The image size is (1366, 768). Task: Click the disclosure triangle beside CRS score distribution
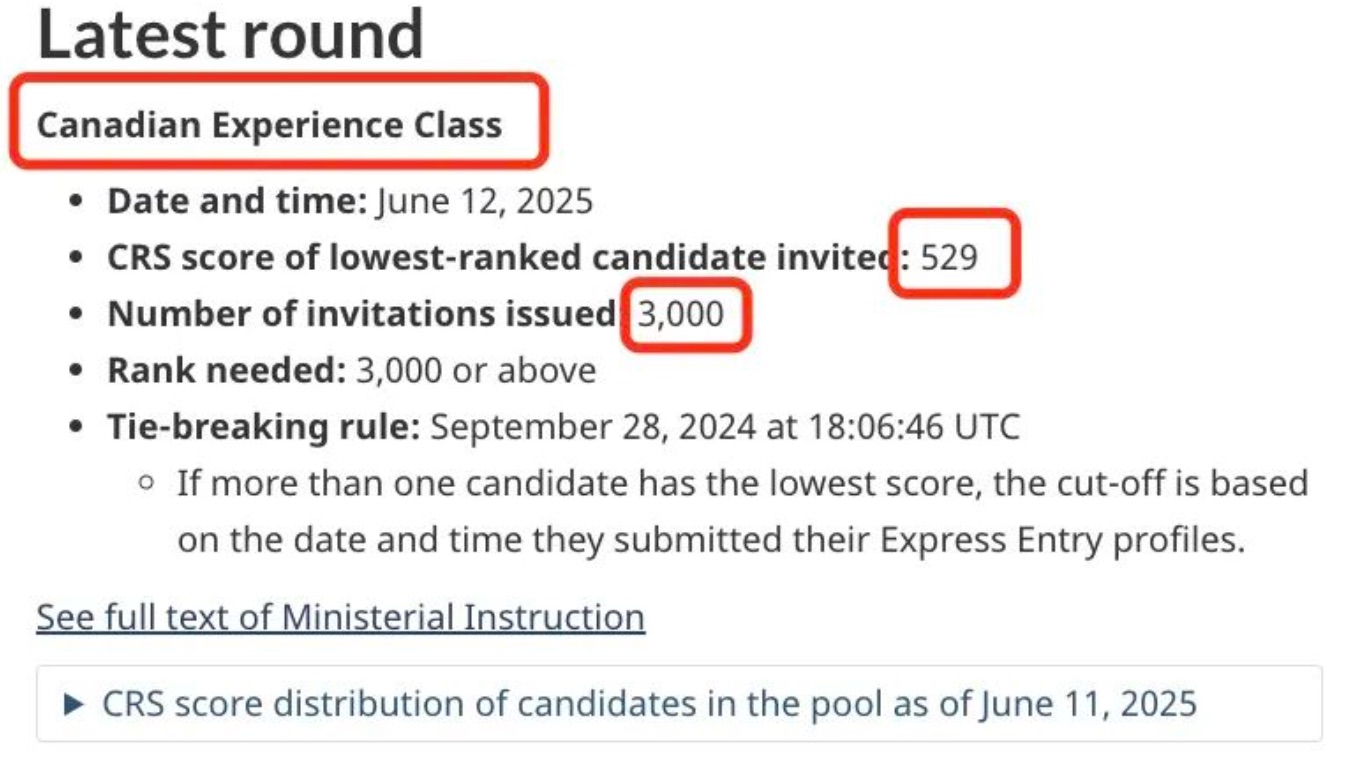pyautogui.click(x=73, y=705)
